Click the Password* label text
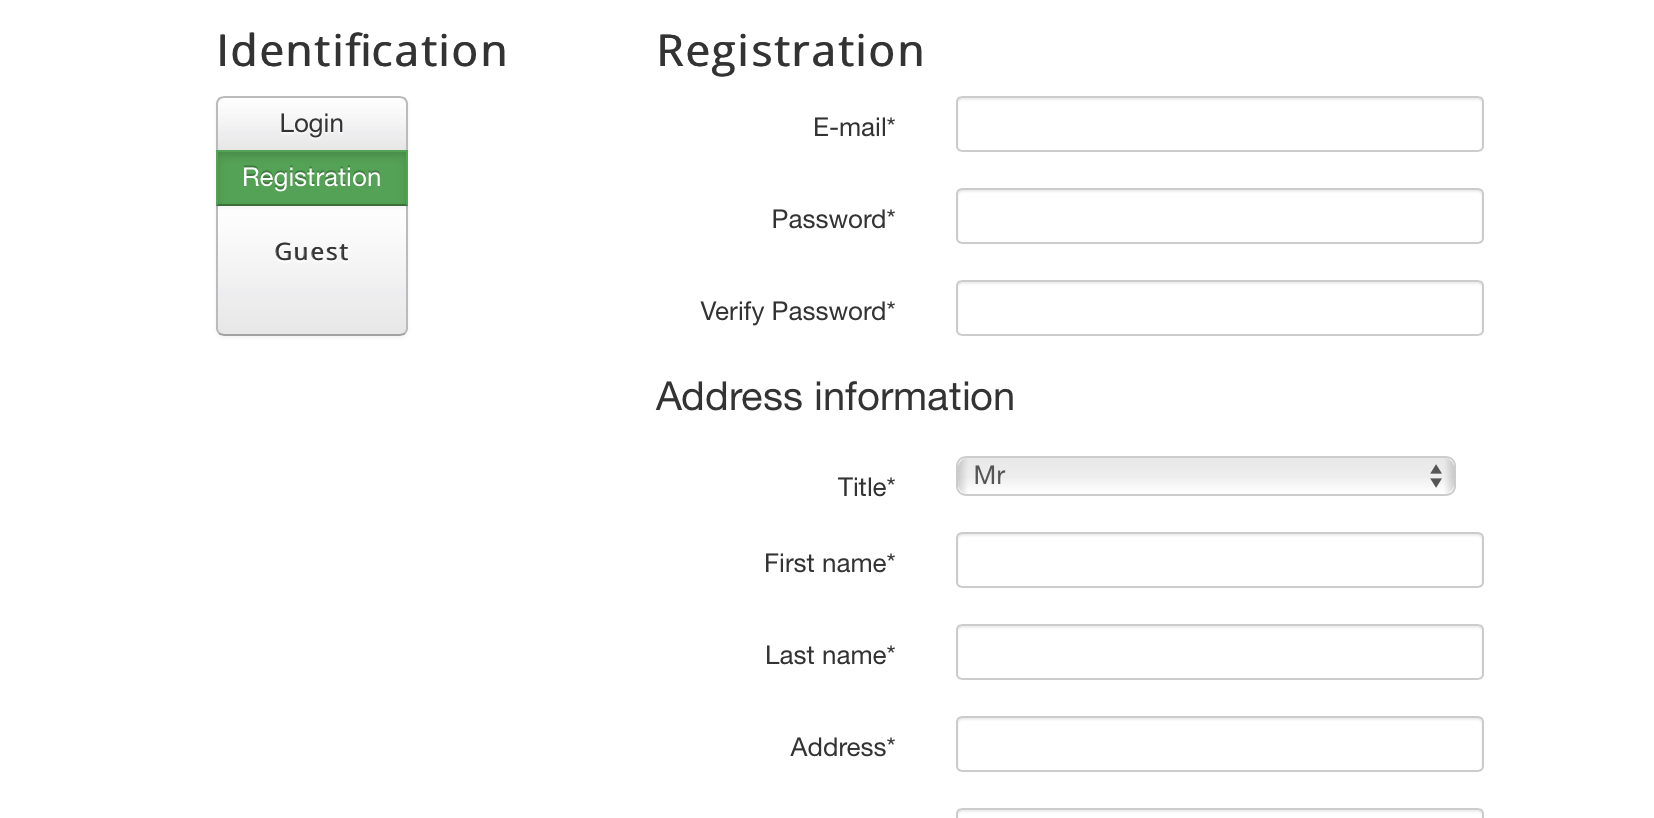Image resolution: width=1654 pixels, height=818 pixels. (x=832, y=219)
